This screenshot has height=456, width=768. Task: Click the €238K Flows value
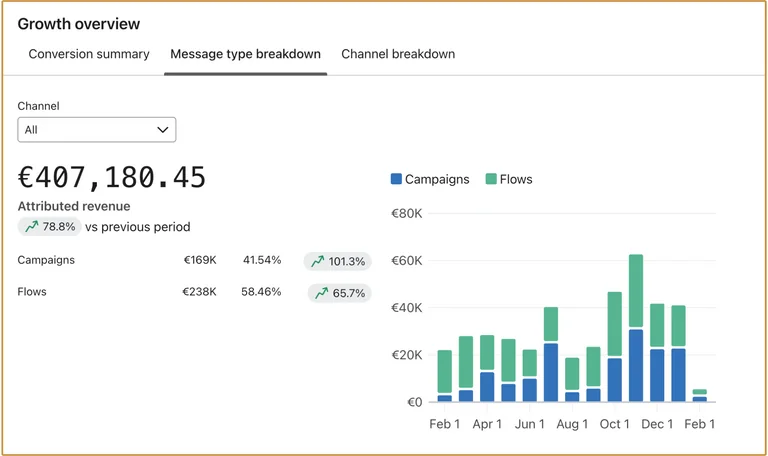[x=199, y=292]
